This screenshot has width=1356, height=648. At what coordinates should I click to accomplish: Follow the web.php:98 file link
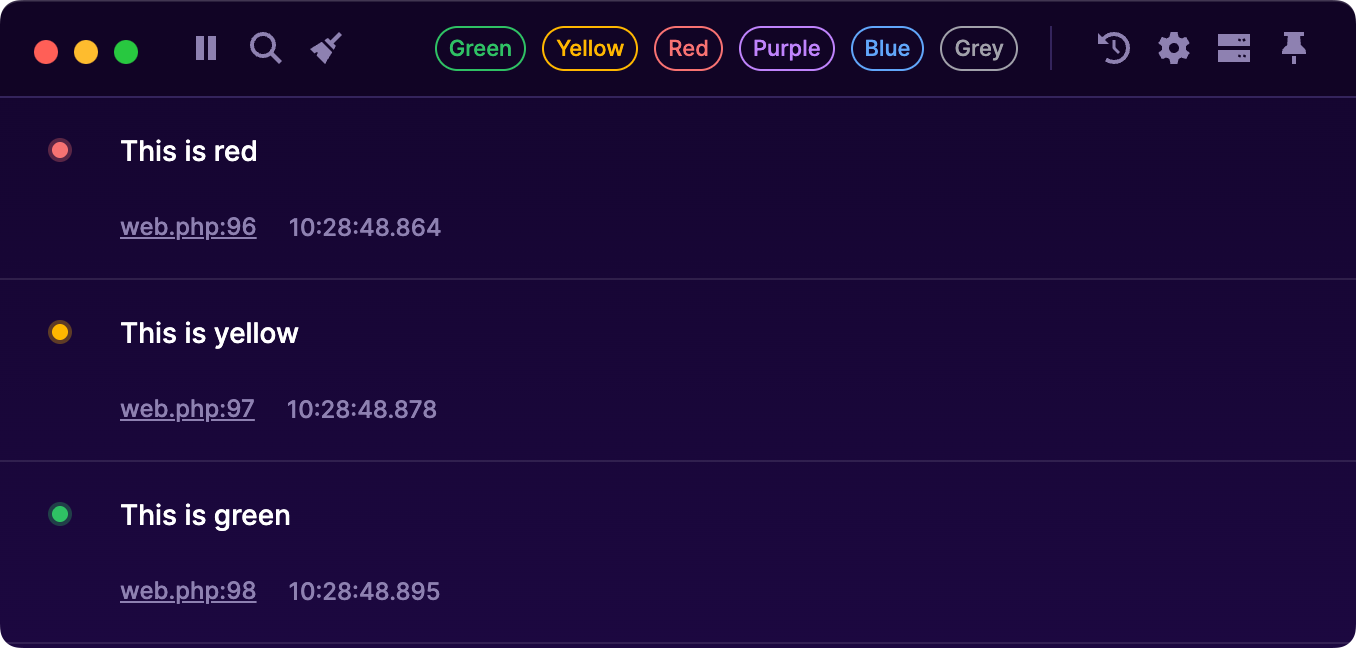click(x=188, y=592)
